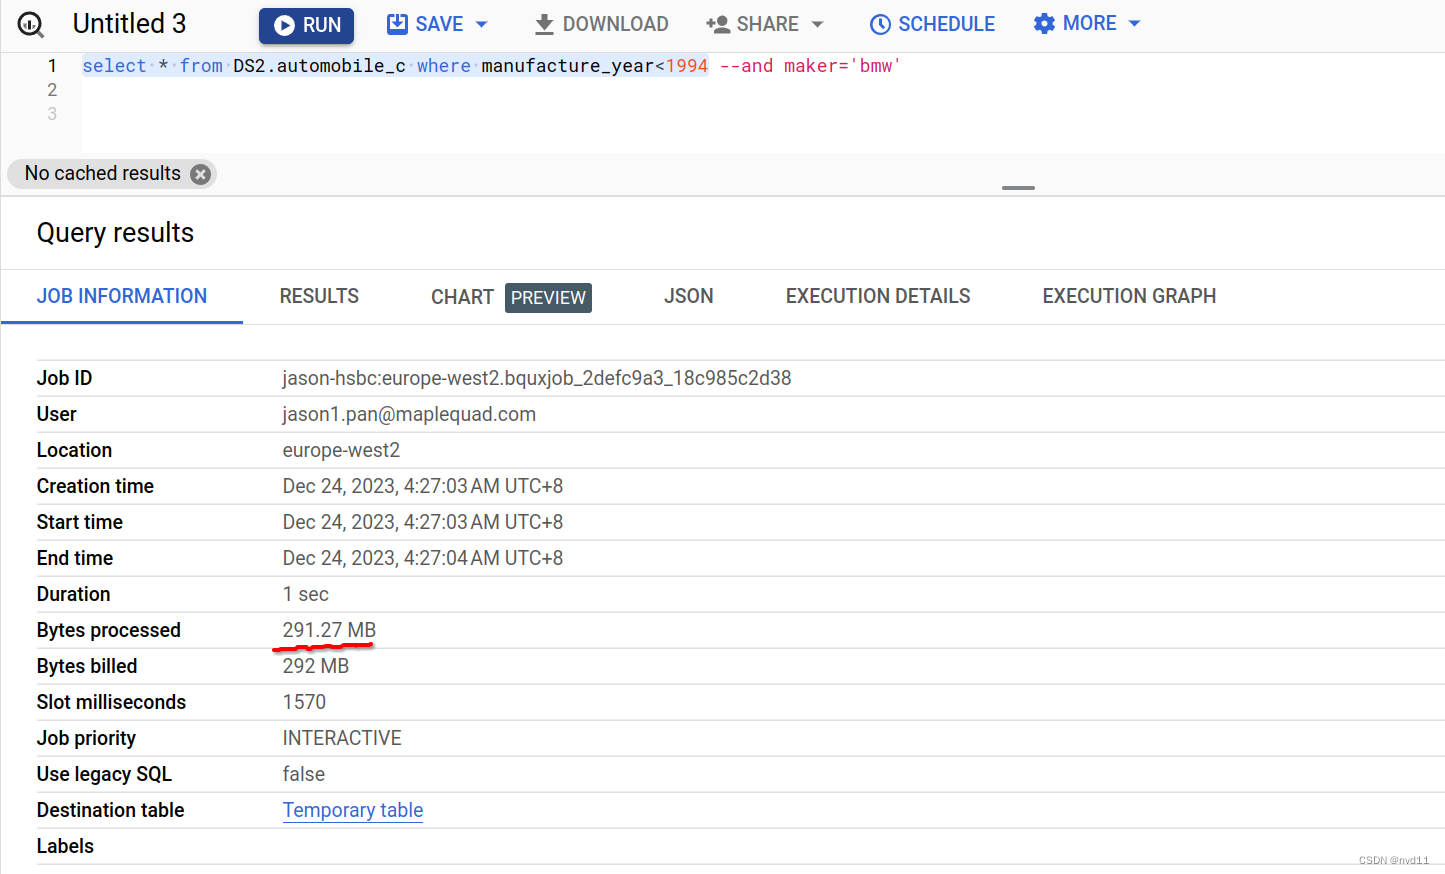Switch to the JSON tab
The image size is (1445, 874).
tap(689, 296)
